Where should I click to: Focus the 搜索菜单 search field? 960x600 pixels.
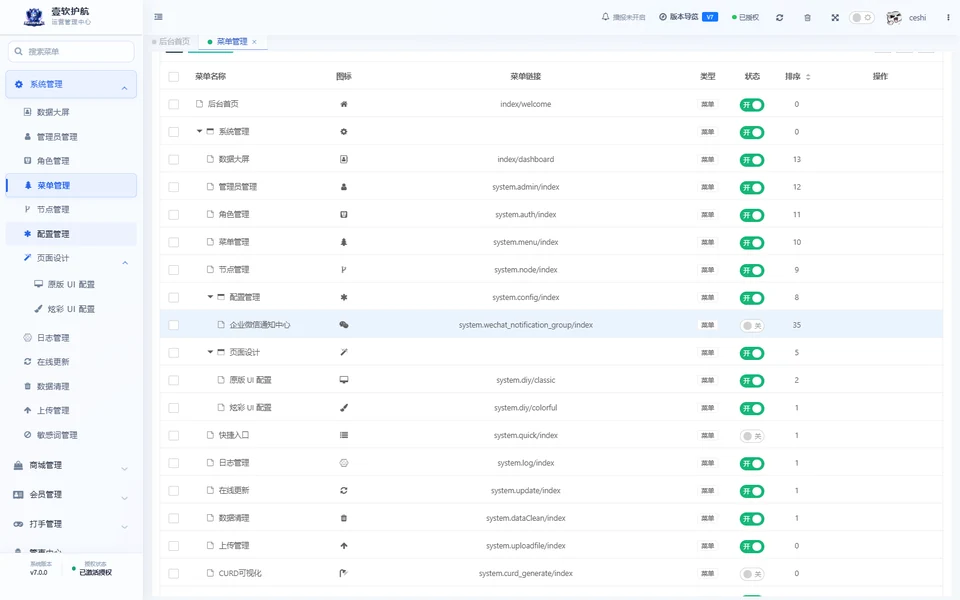point(71,51)
